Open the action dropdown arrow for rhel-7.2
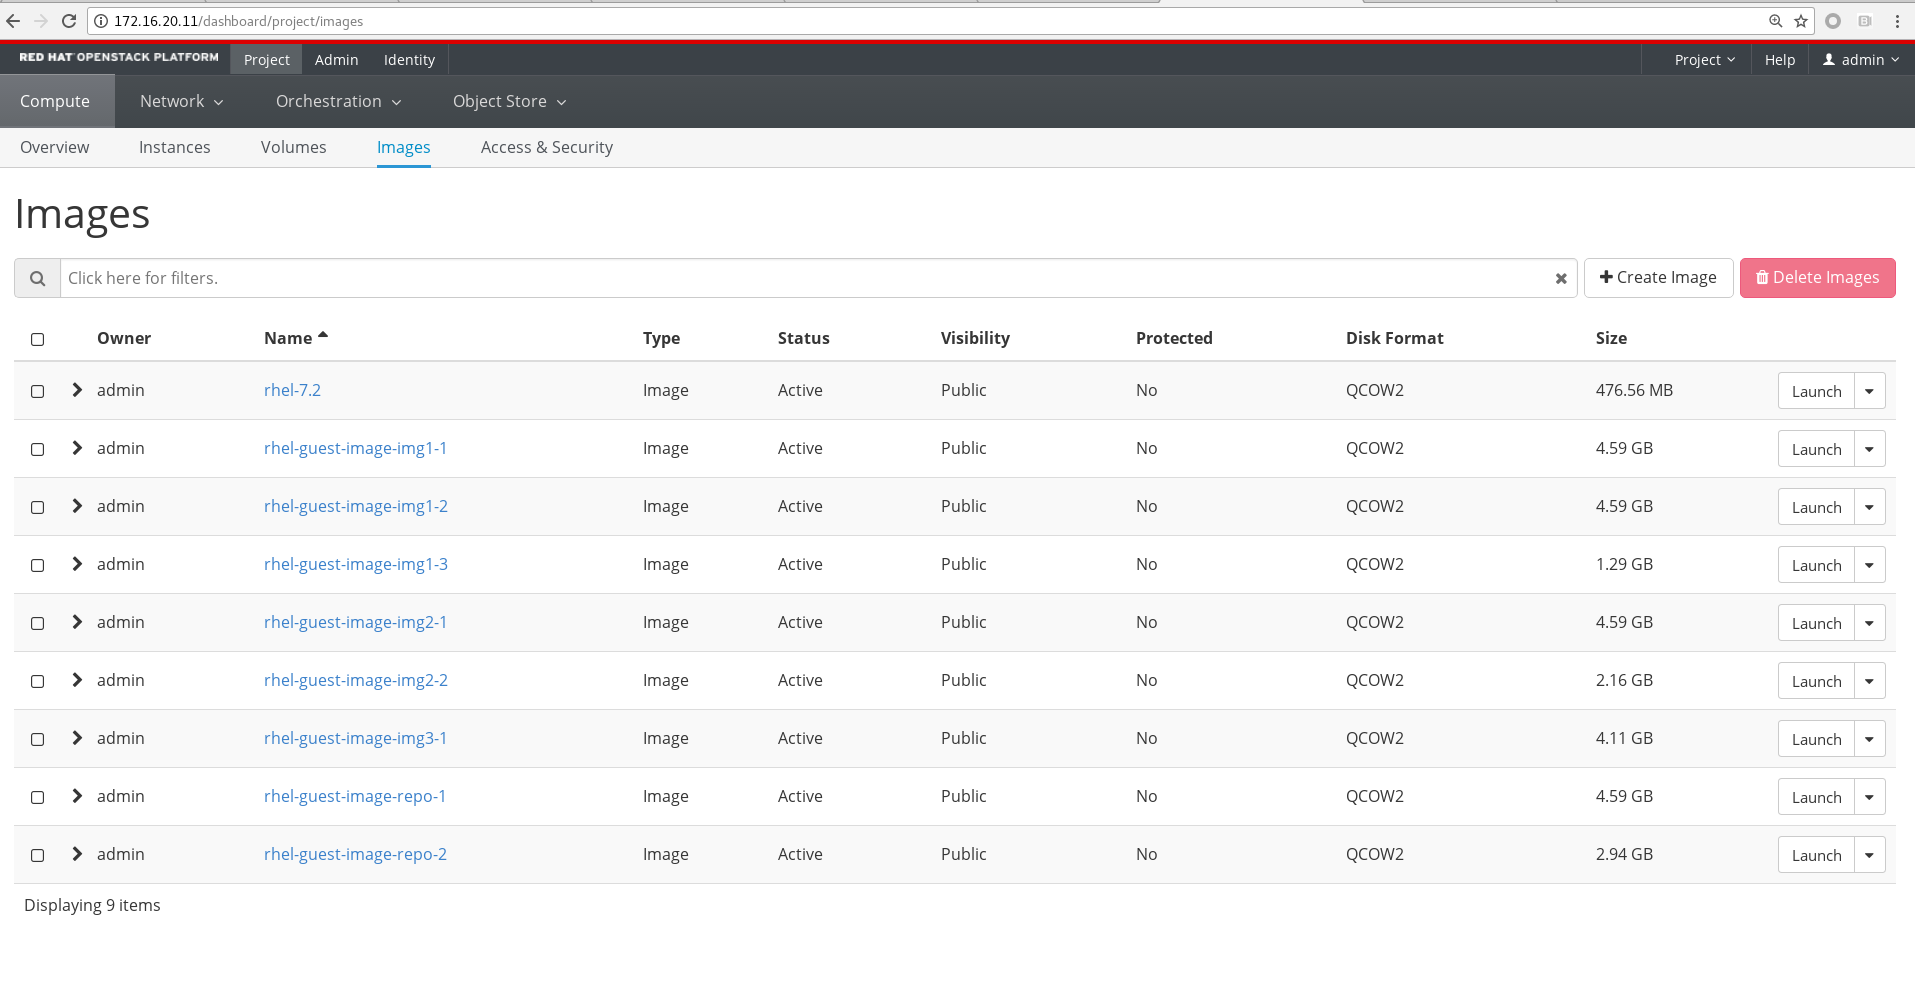 1870,391
